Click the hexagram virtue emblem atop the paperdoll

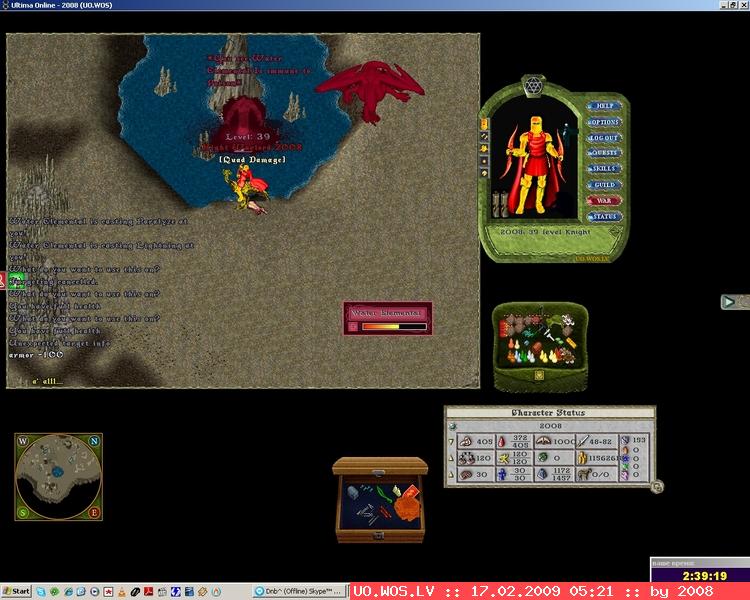coord(532,86)
